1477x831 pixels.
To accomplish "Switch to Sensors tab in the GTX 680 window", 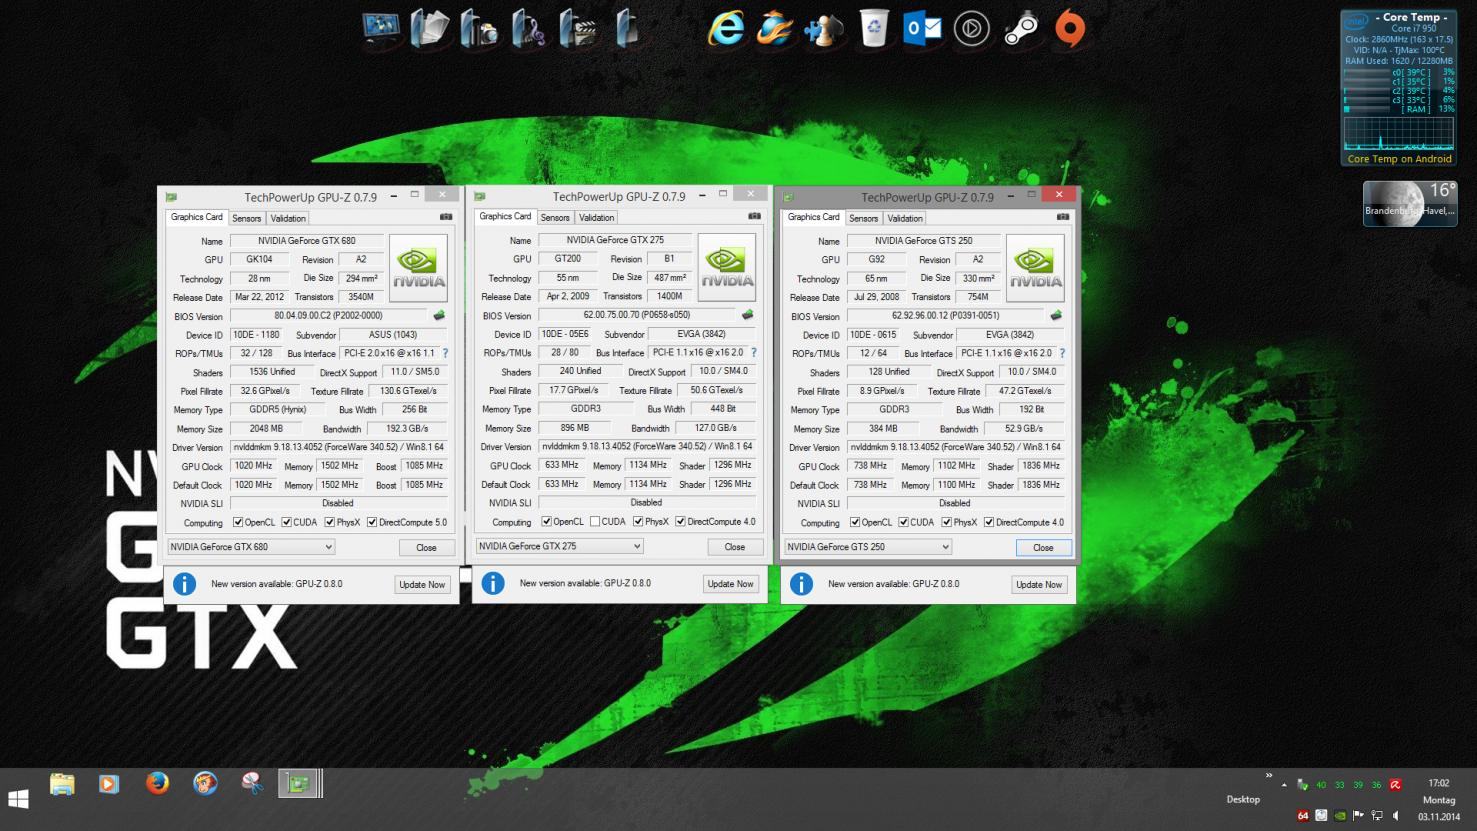I will tap(247, 218).
